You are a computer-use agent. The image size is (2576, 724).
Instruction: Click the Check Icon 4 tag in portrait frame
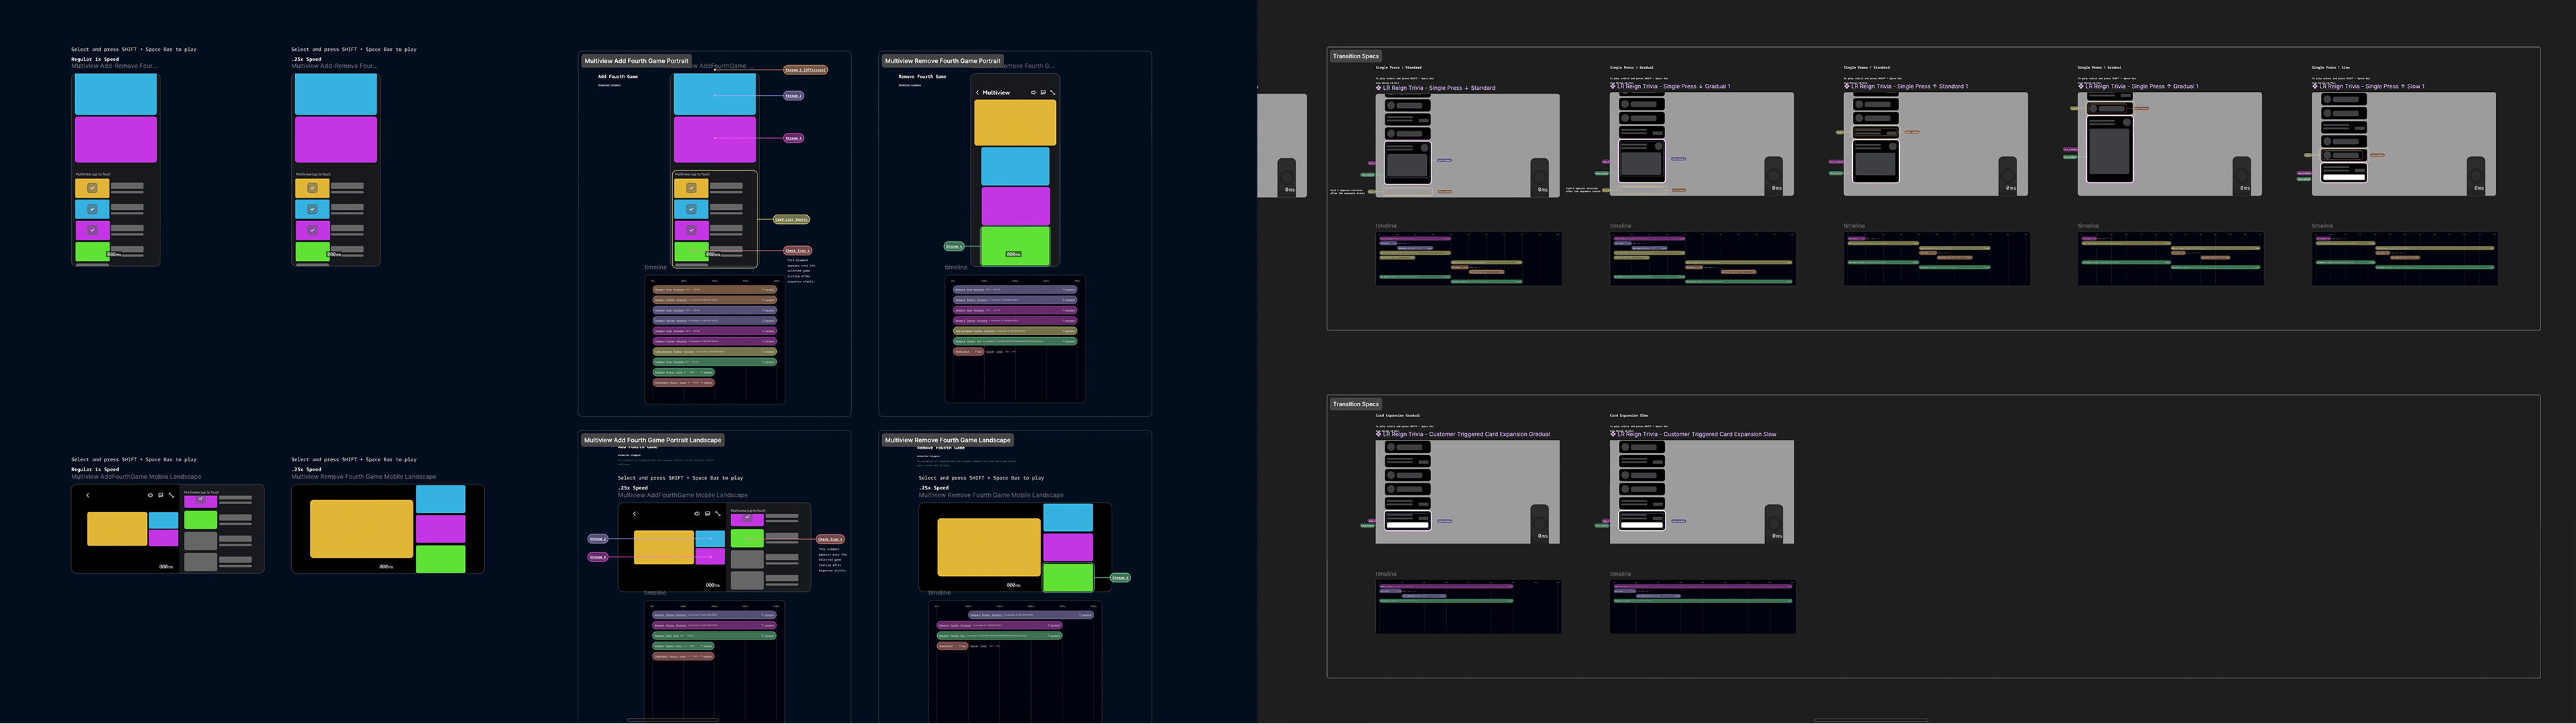click(x=797, y=251)
